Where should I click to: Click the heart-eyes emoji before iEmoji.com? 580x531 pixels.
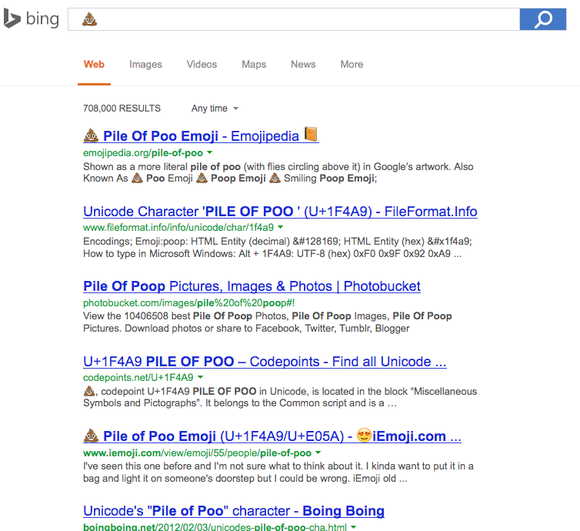(364, 435)
